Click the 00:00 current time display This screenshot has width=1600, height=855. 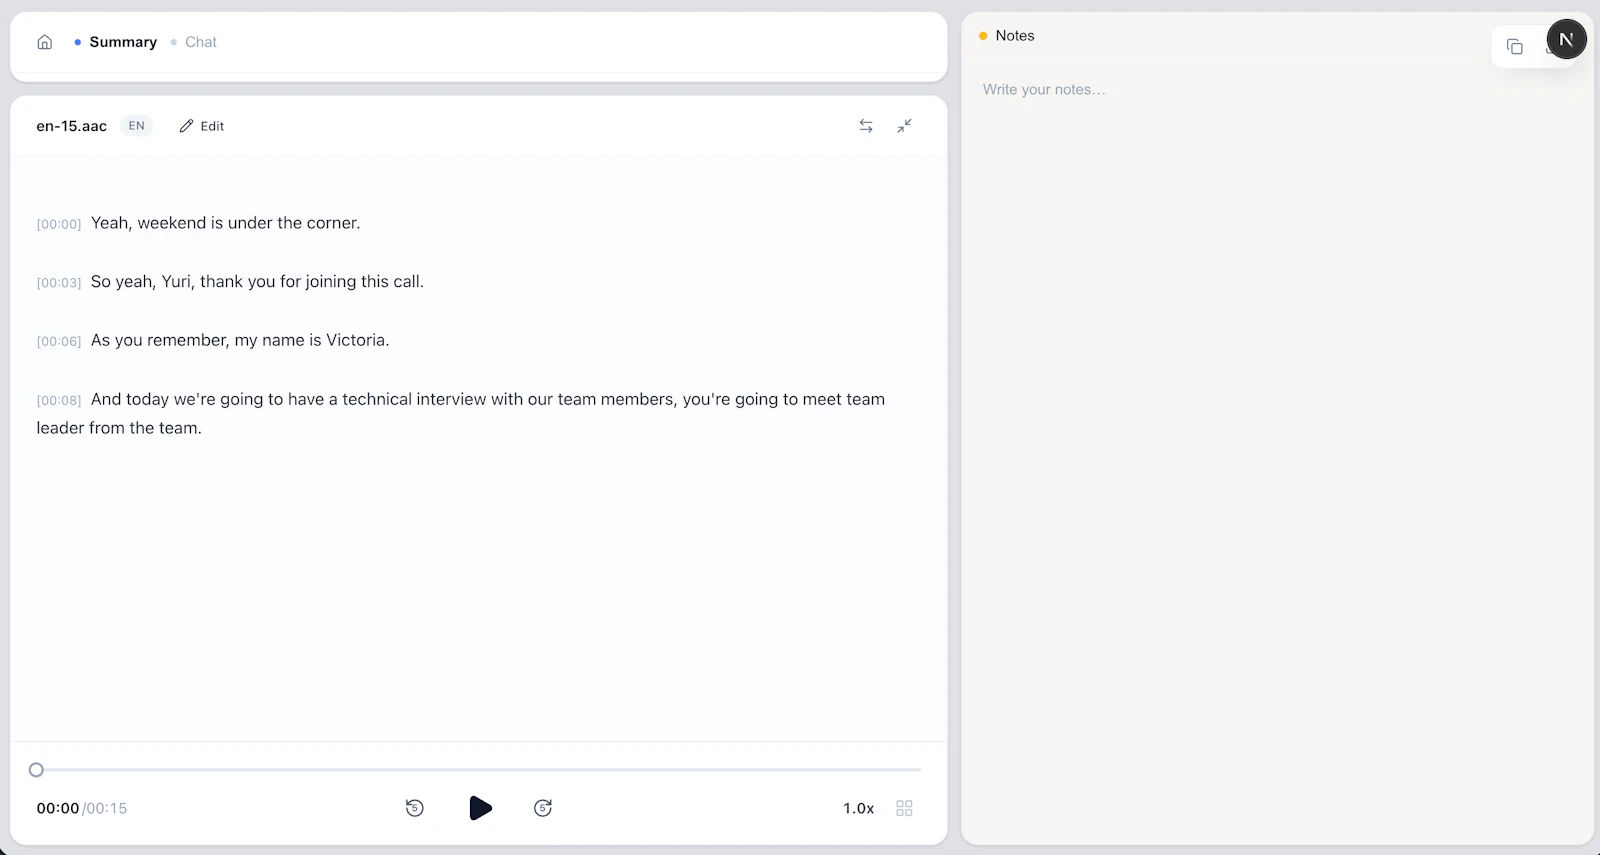tap(58, 808)
